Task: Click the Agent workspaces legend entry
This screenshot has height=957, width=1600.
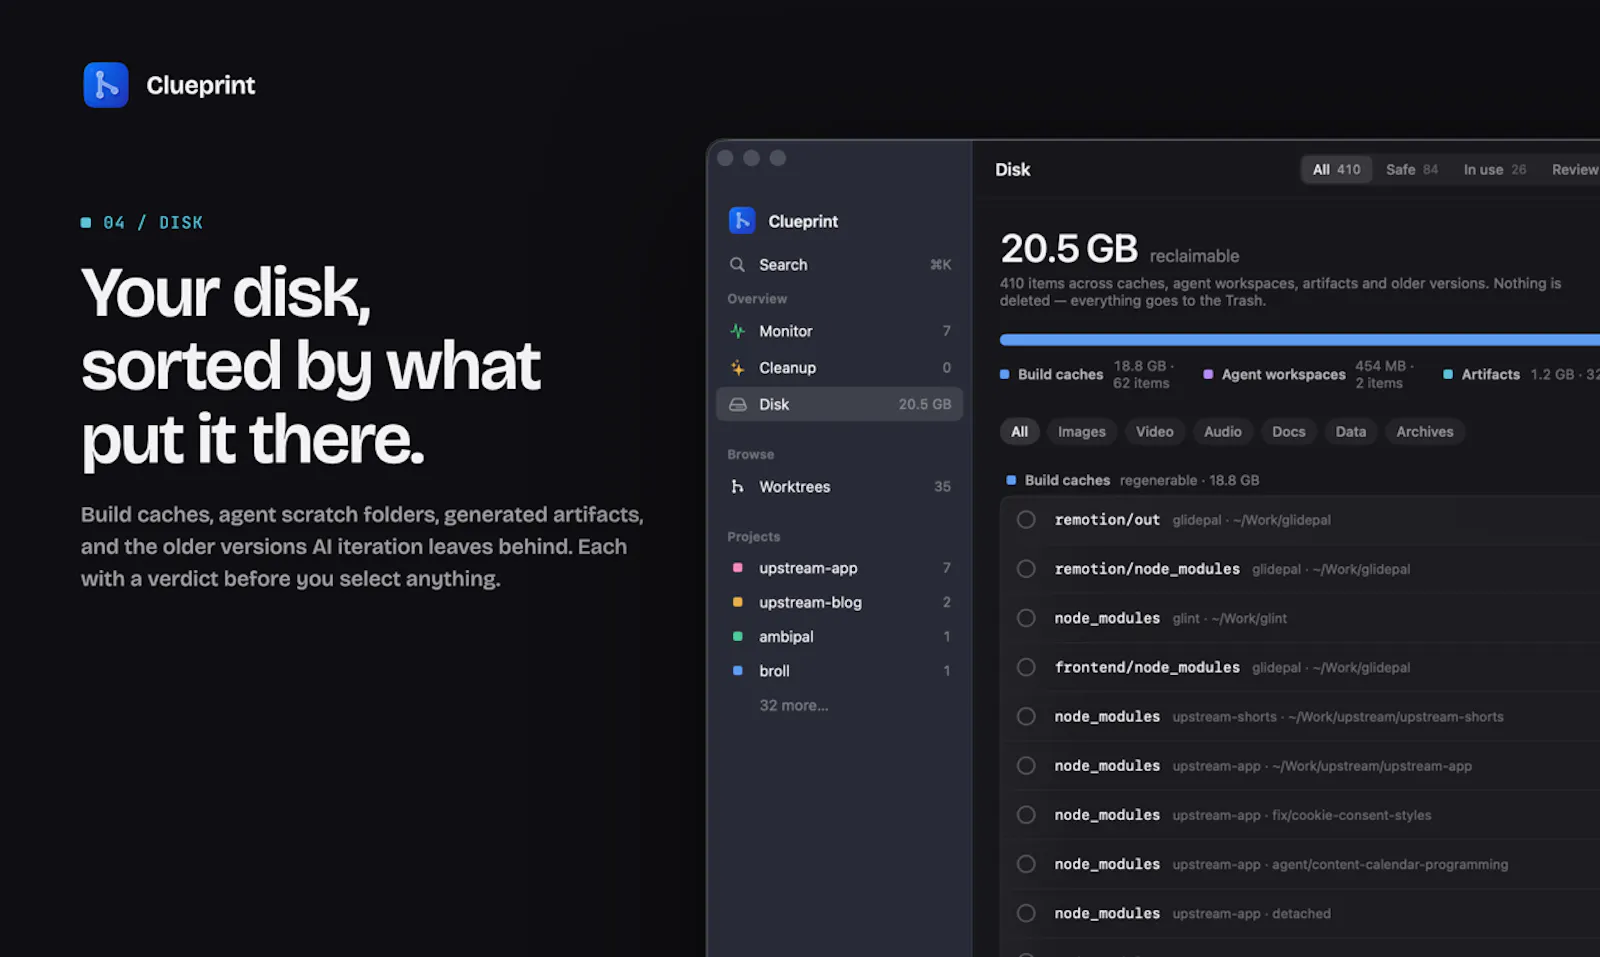Action: pyautogui.click(x=1308, y=375)
